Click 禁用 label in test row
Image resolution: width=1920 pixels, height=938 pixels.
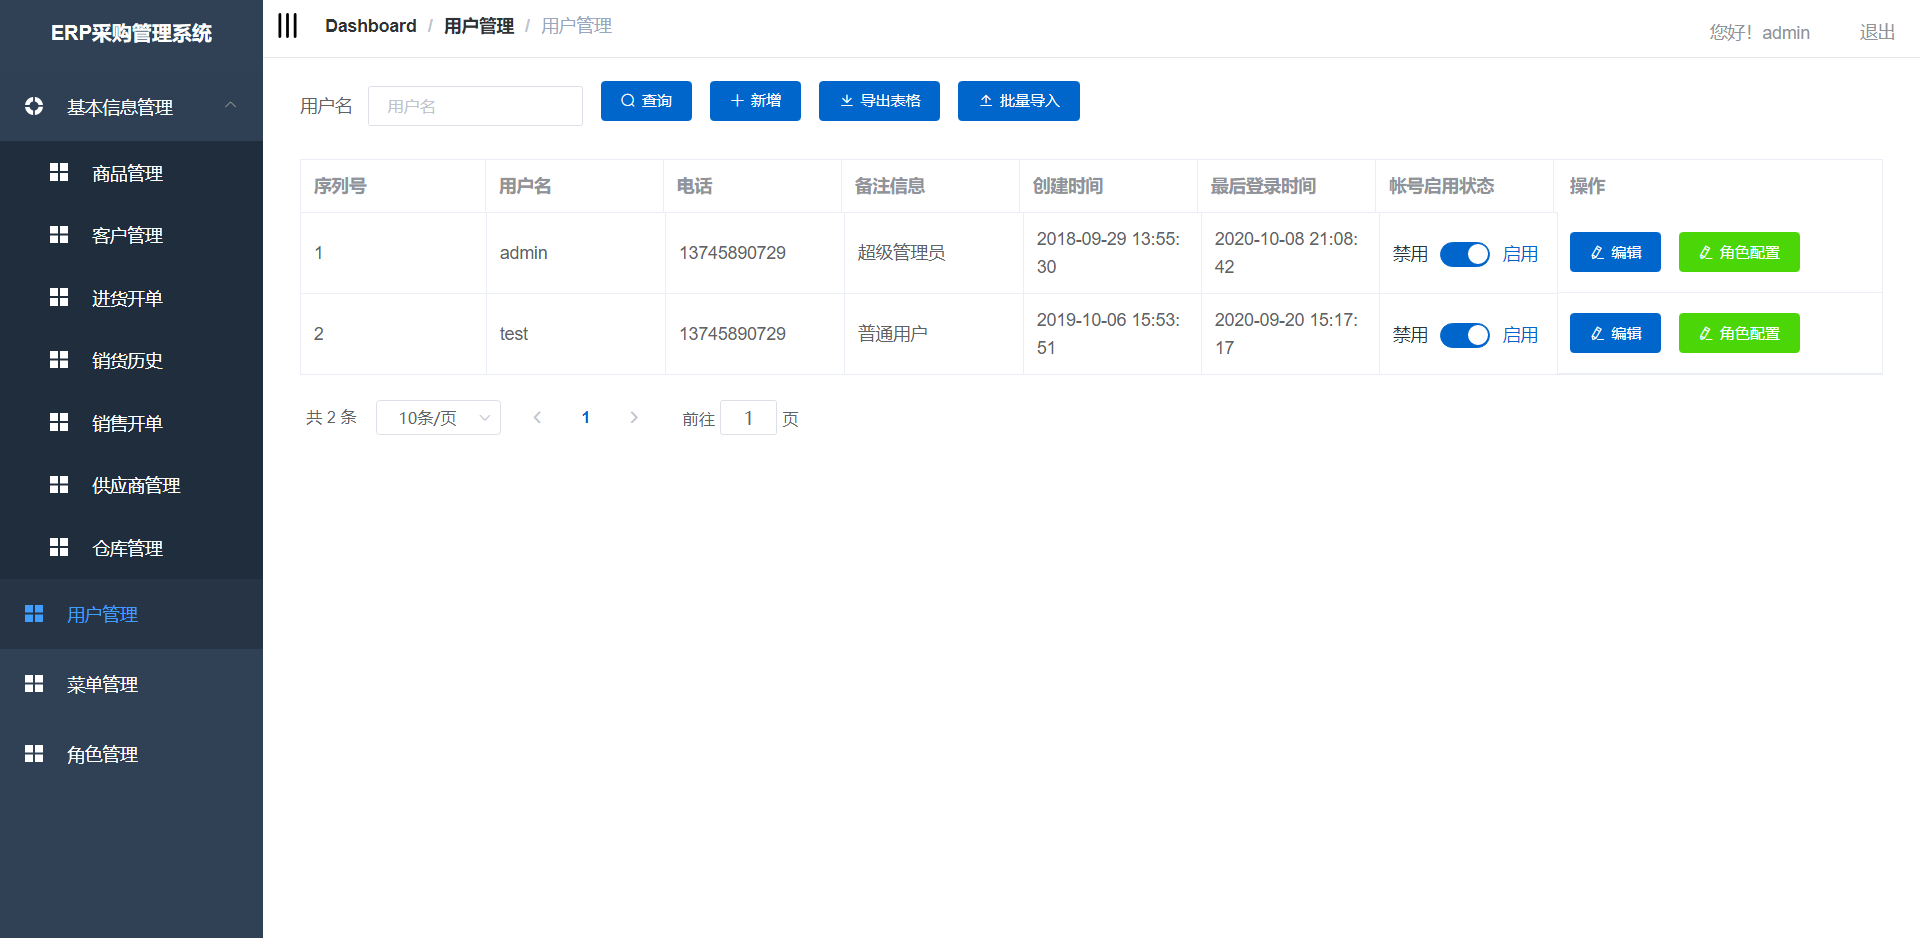click(1410, 335)
